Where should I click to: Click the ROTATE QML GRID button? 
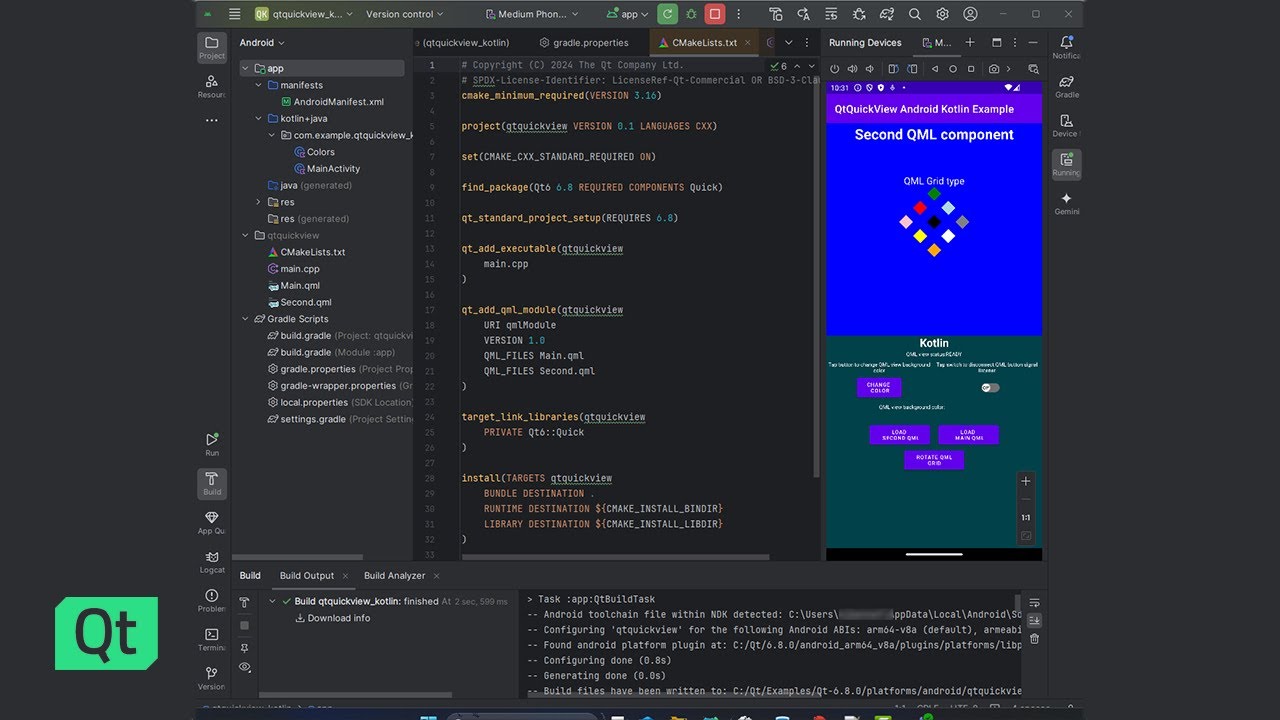[934, 460]
